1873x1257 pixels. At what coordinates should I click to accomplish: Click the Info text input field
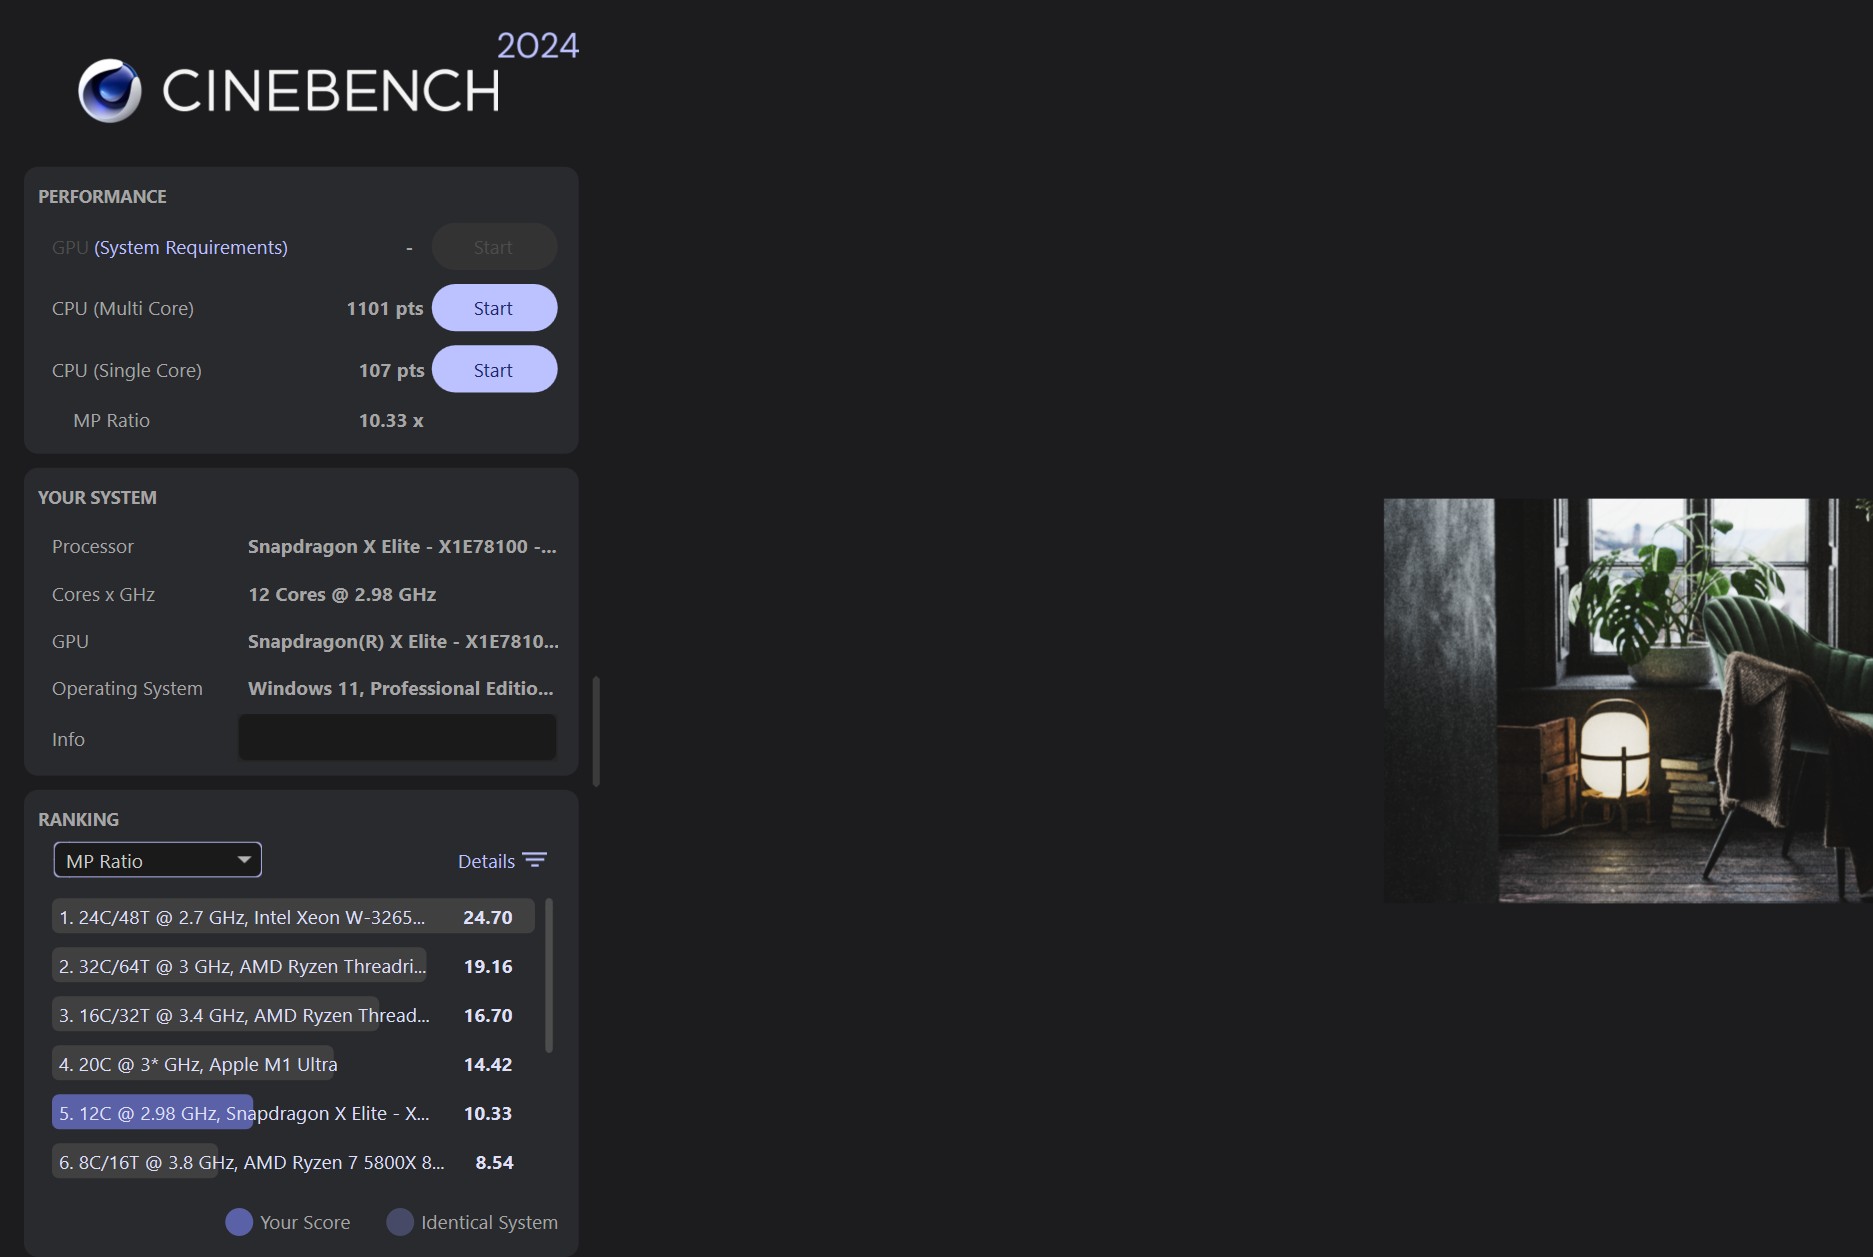point(397,738)
